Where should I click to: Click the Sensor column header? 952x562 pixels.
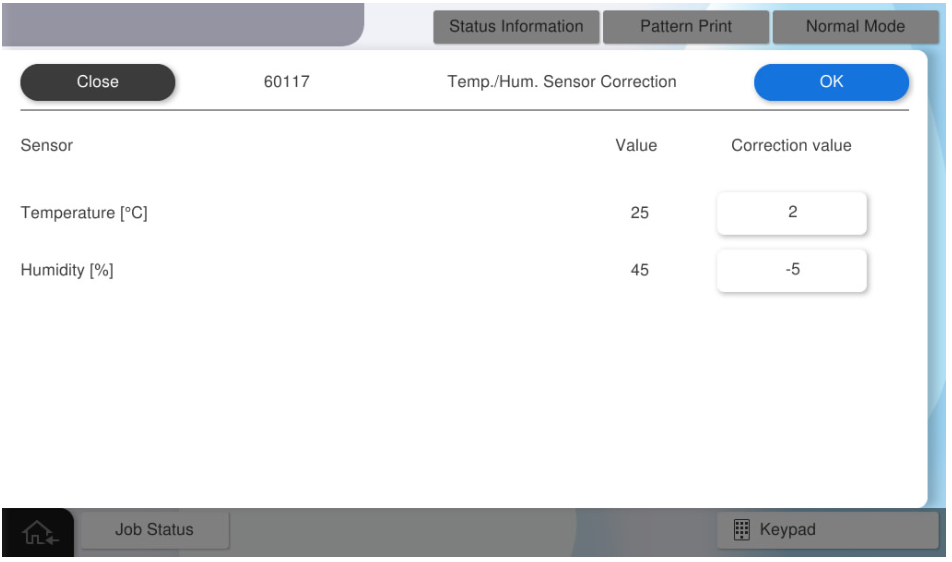click(47, 146)
